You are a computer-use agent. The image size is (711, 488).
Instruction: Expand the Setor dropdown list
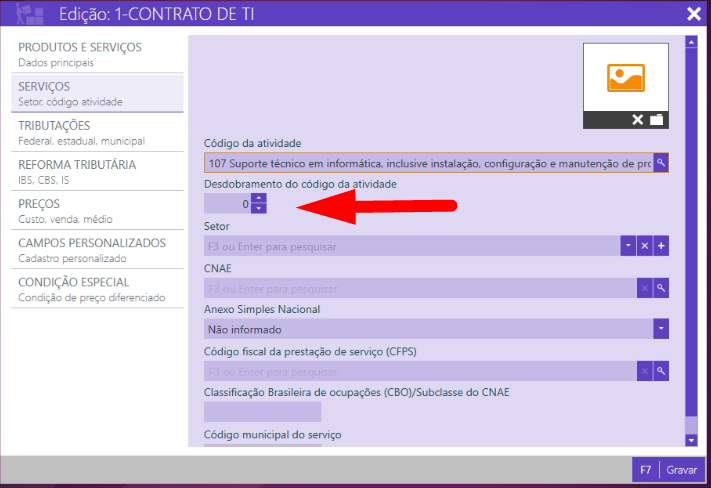click(627, 246)
